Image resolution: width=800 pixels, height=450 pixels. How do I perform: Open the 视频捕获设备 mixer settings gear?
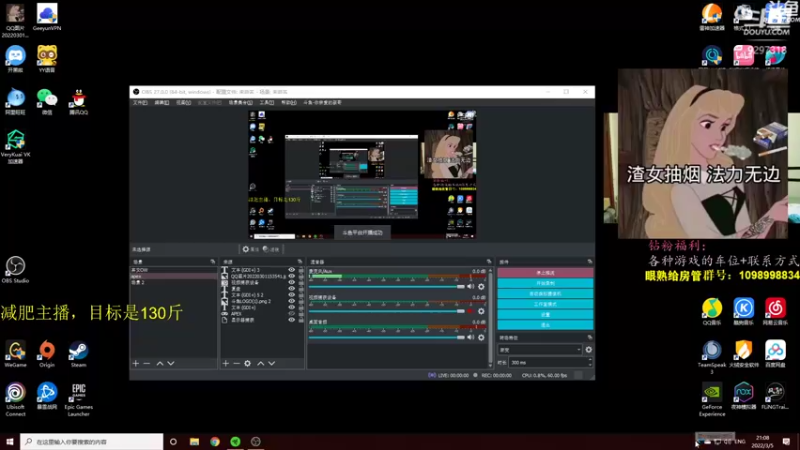[x=481, y=311]
